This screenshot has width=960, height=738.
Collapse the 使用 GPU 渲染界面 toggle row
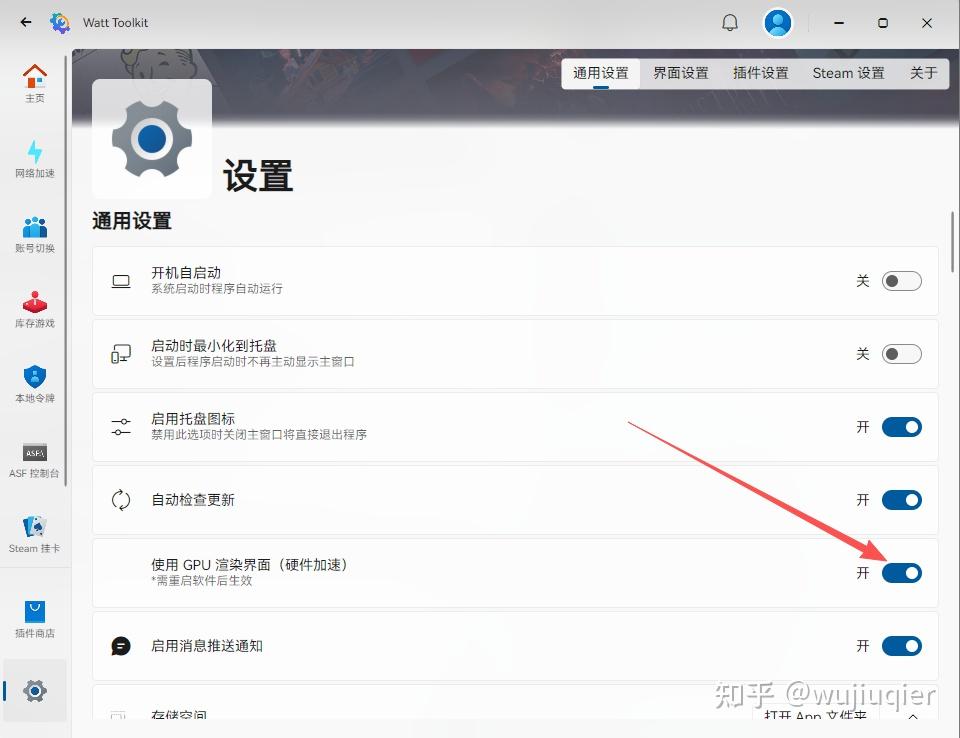click(901, 573)
